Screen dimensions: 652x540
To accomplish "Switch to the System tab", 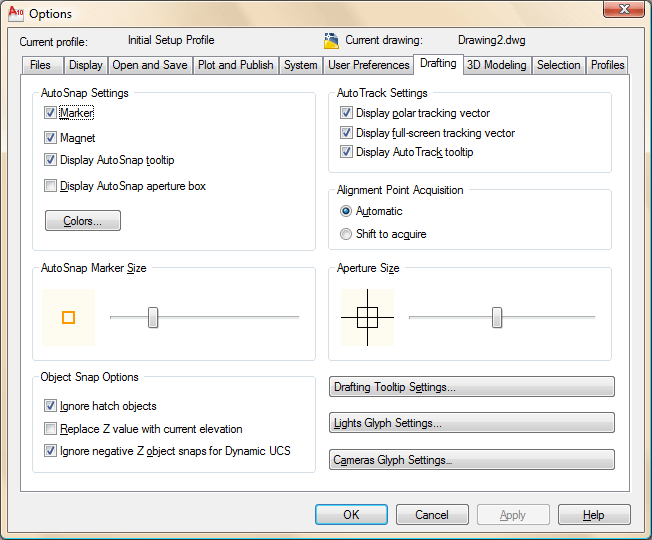I will pos(301,65).
